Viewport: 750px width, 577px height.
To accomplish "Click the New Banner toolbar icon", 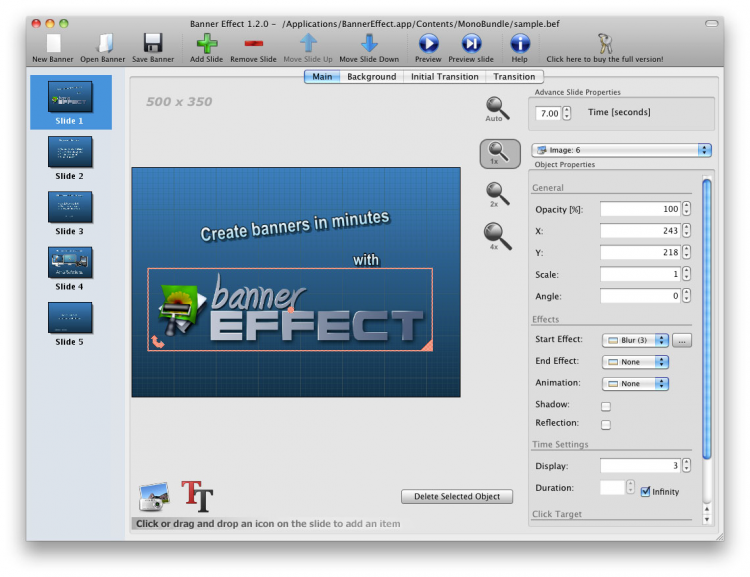I will (x=54, y=43).
